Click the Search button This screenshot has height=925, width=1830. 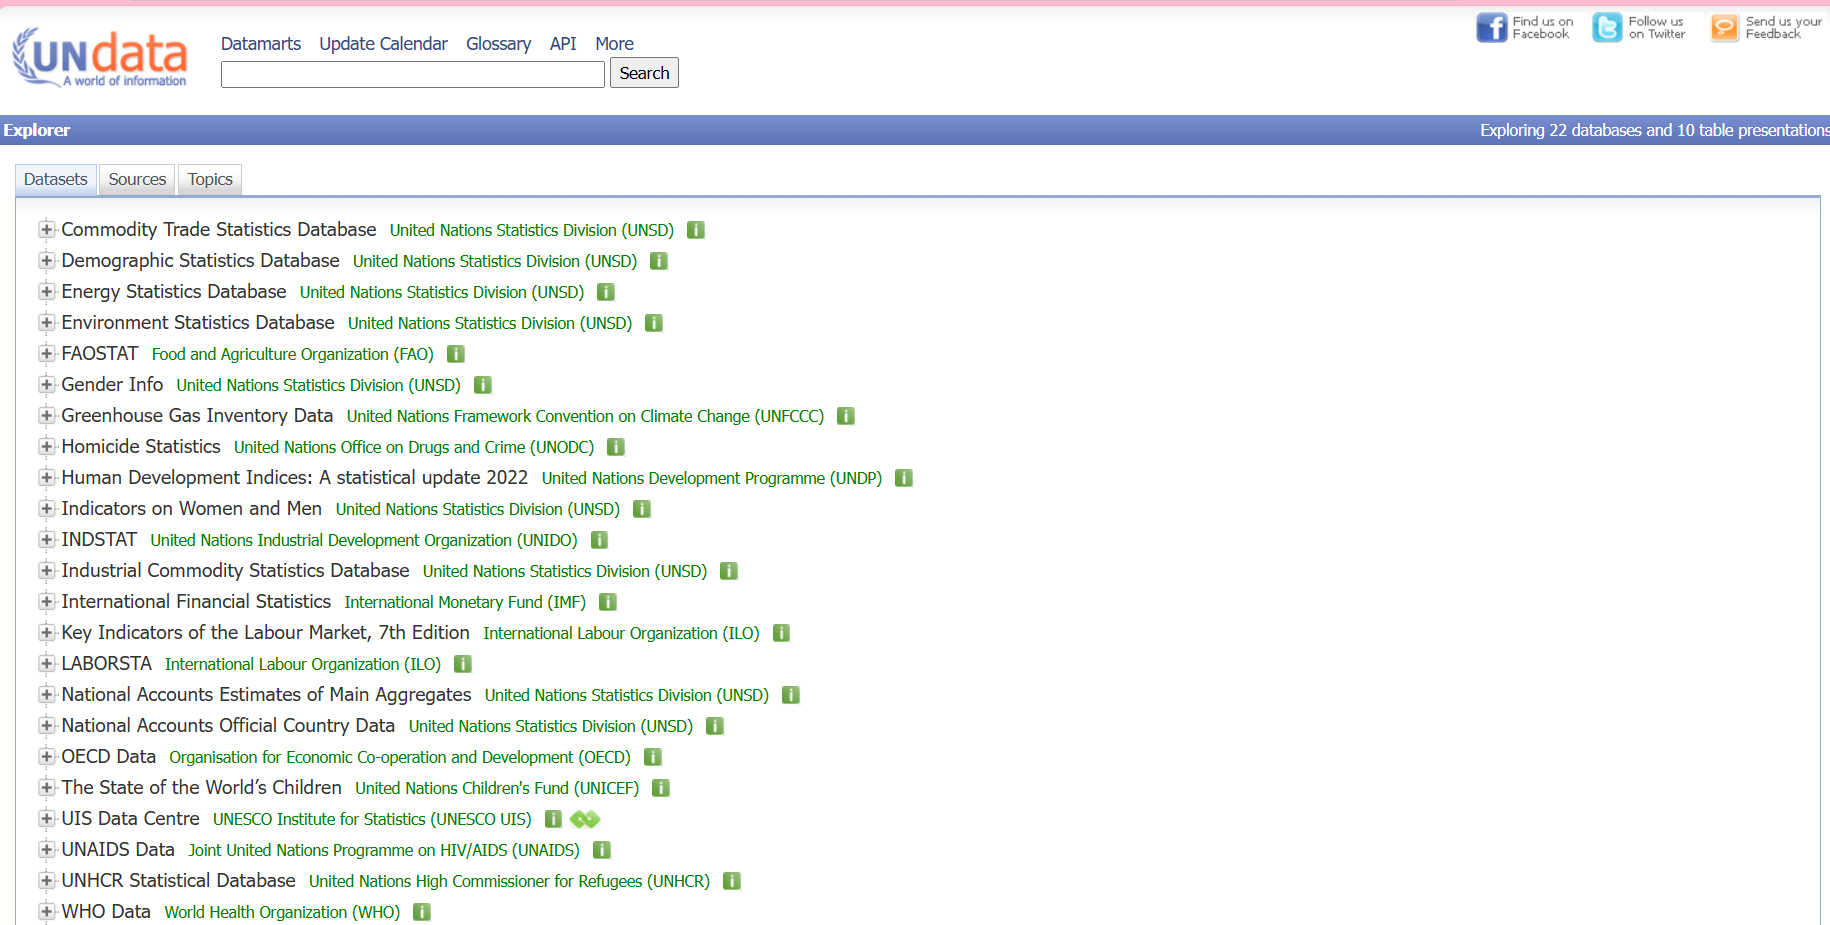pos(644,73)
